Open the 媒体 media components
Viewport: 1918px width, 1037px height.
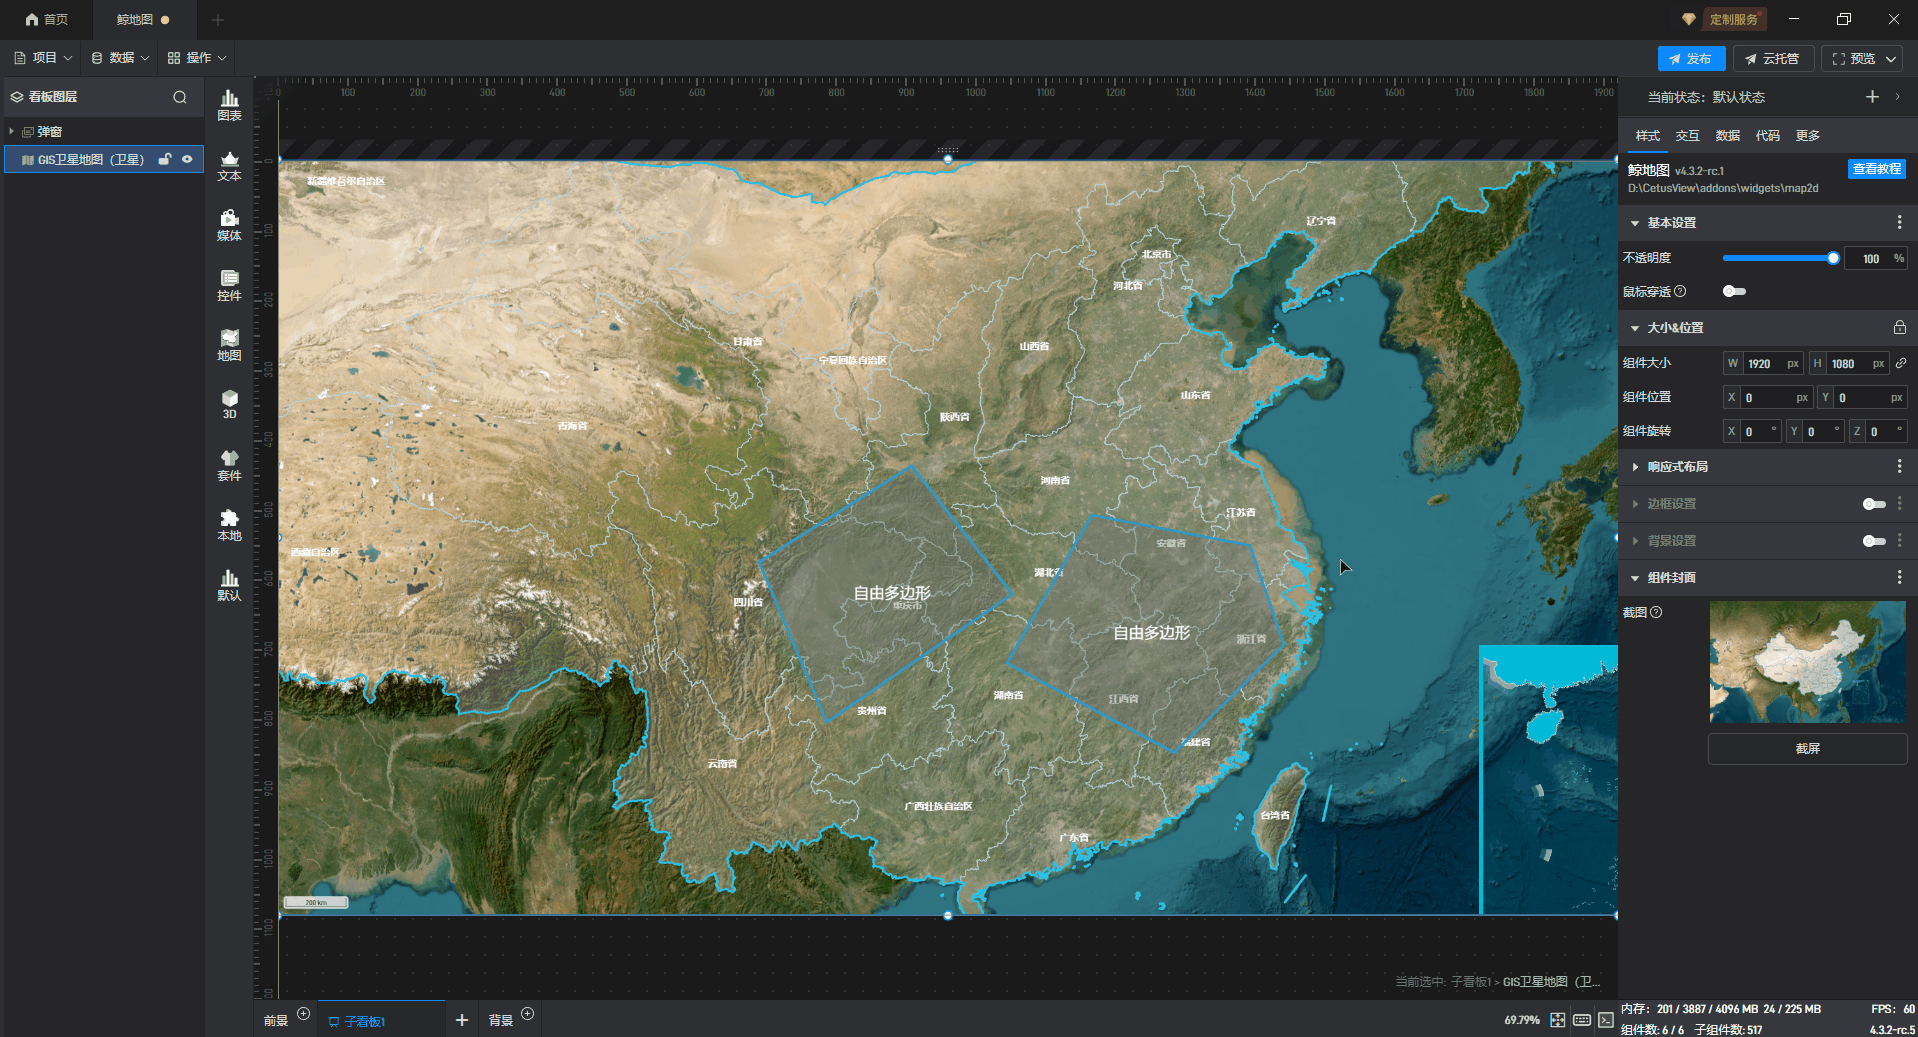(229, 225)
